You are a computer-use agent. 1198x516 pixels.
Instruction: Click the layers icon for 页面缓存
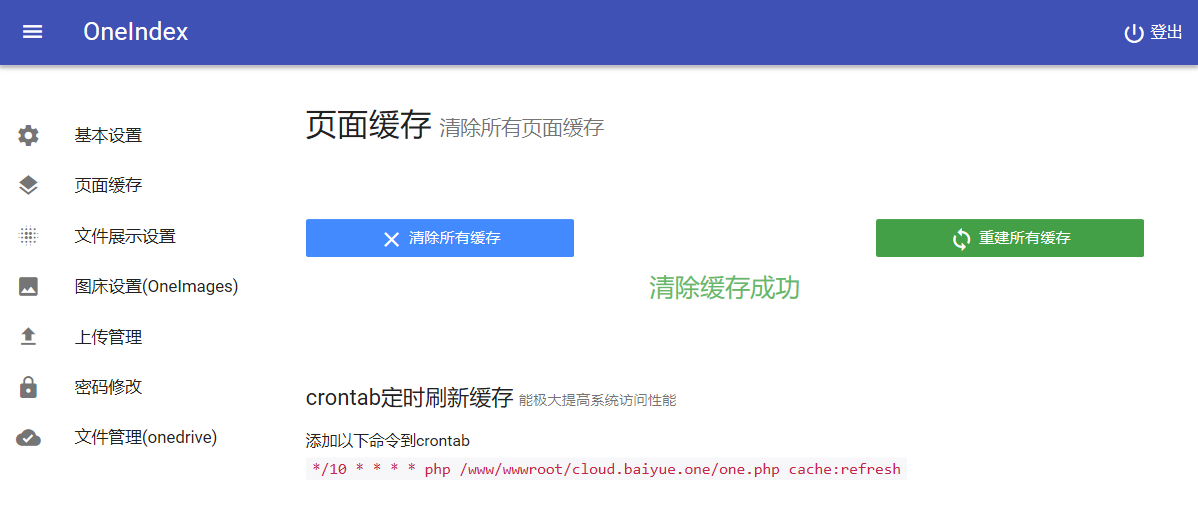click(28, 186)
